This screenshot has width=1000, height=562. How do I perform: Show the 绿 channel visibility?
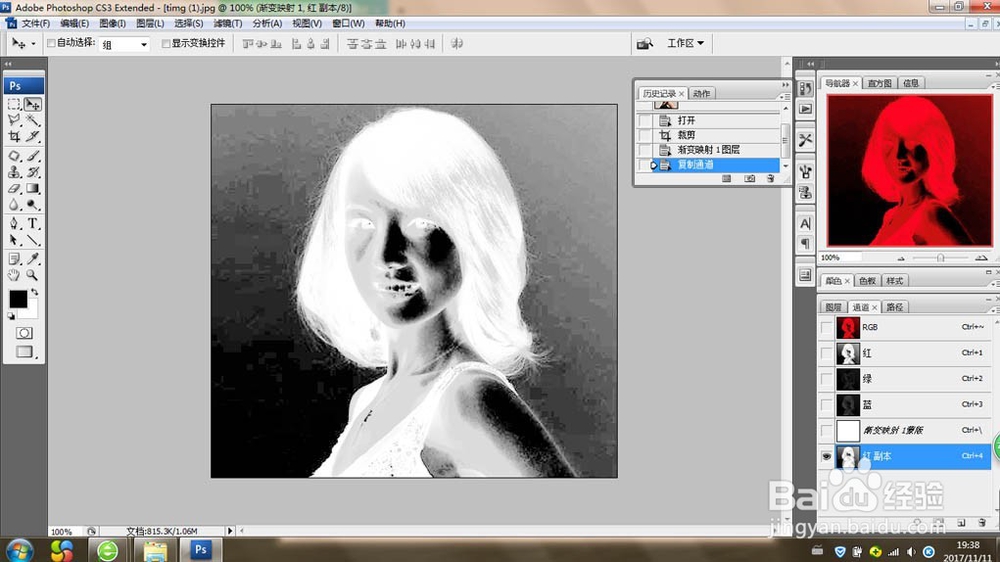click(x=827, y=379)
